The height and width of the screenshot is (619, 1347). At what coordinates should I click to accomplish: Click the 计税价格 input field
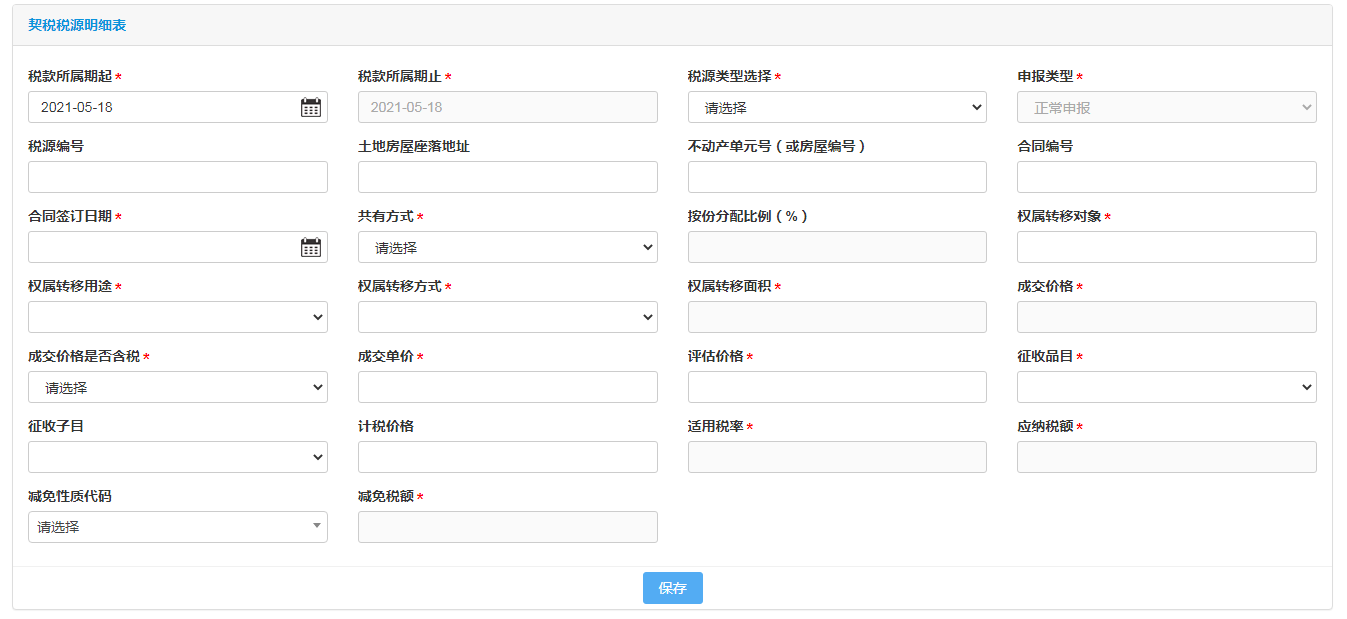pos(507,458)
